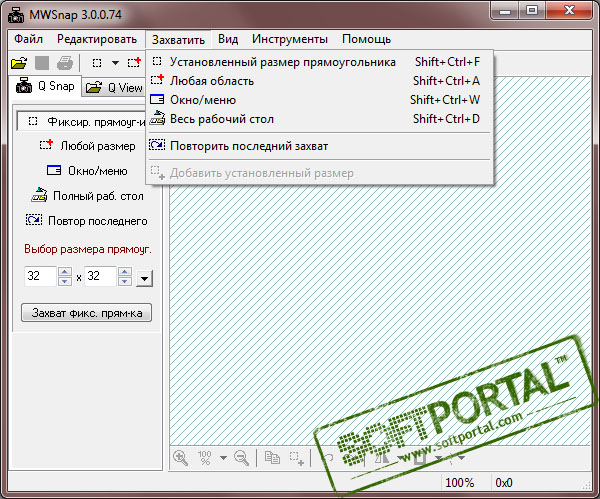The height and width of the screenshot is (499, 600).
Task: Click the repeat icon beside Повторить последний захват
Action: click(x=157, y=145)
